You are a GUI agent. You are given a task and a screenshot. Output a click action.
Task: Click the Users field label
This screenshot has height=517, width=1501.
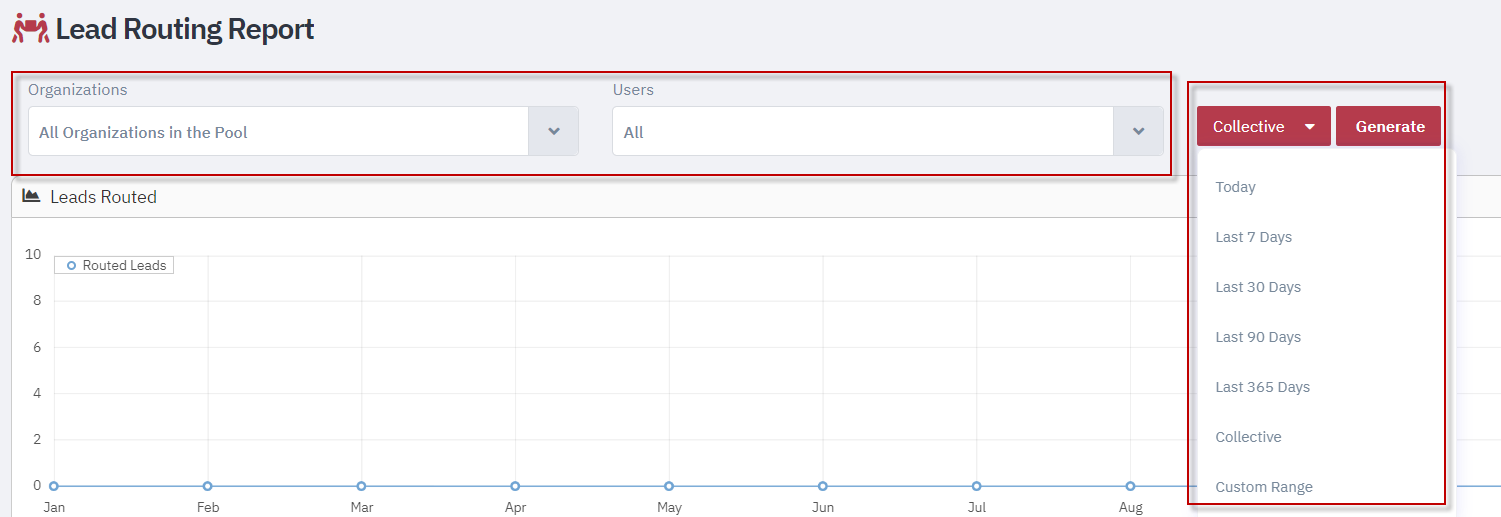[633, 89]
